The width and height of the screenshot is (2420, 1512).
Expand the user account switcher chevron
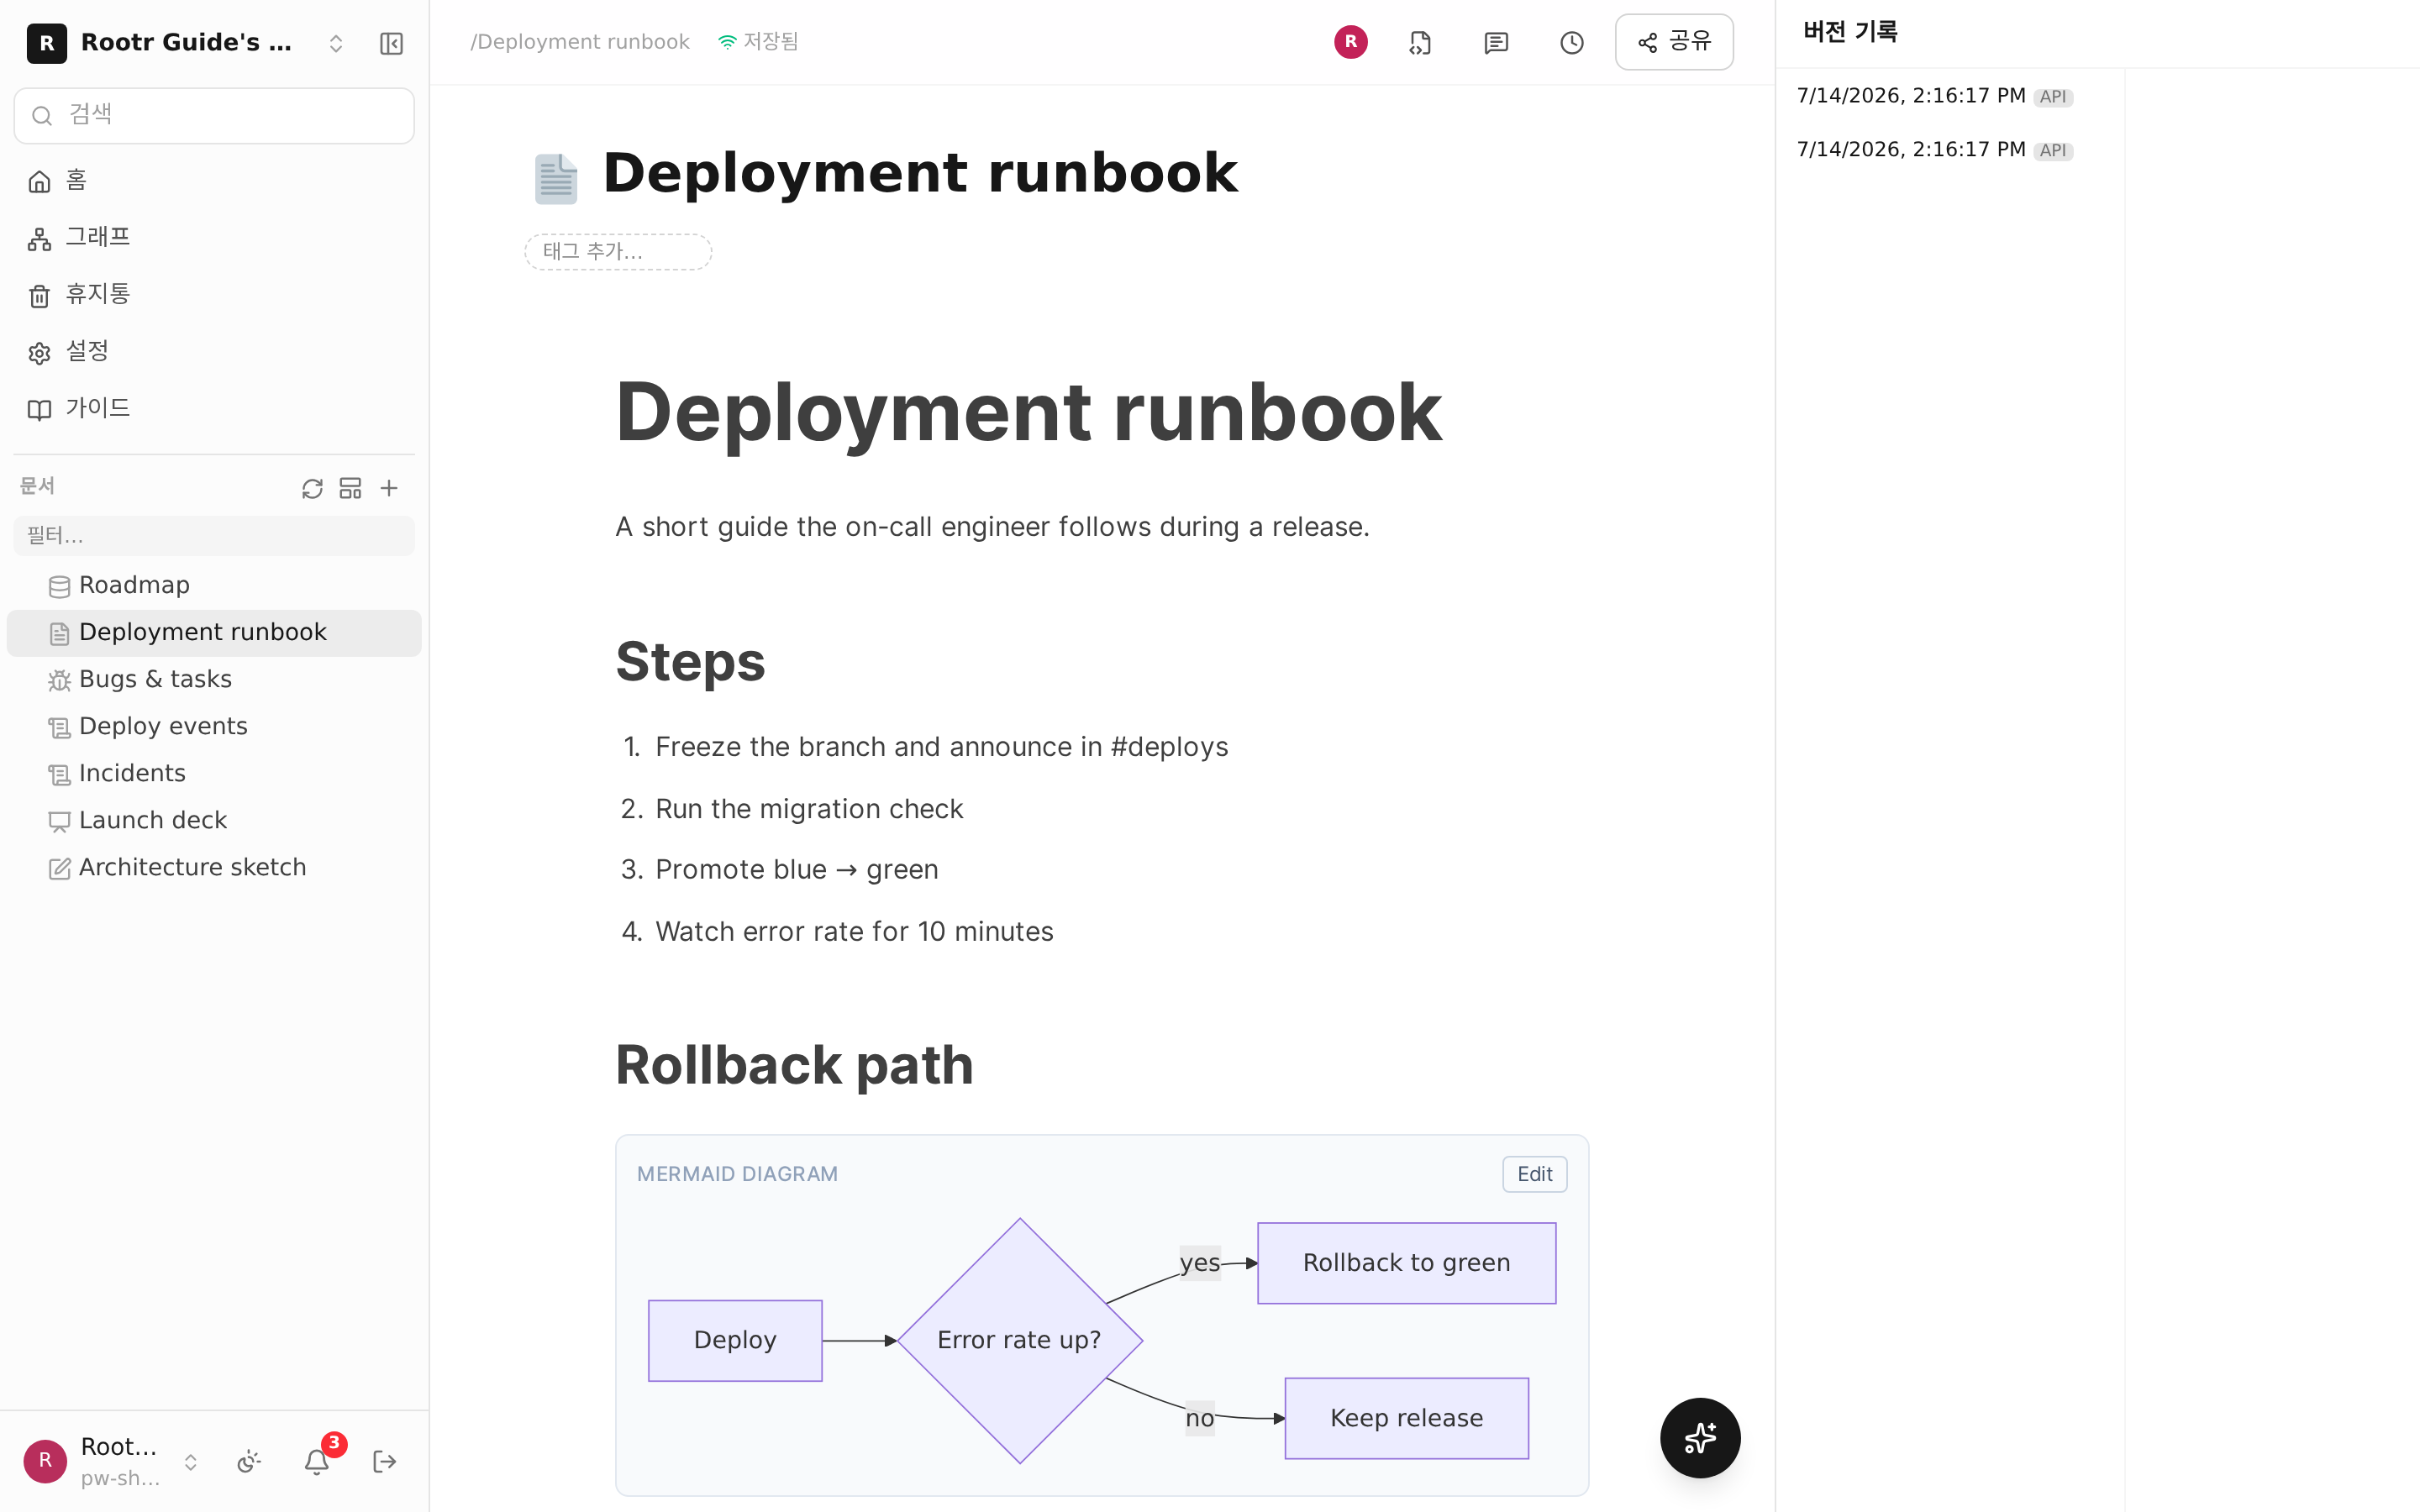click(190, 1461)
